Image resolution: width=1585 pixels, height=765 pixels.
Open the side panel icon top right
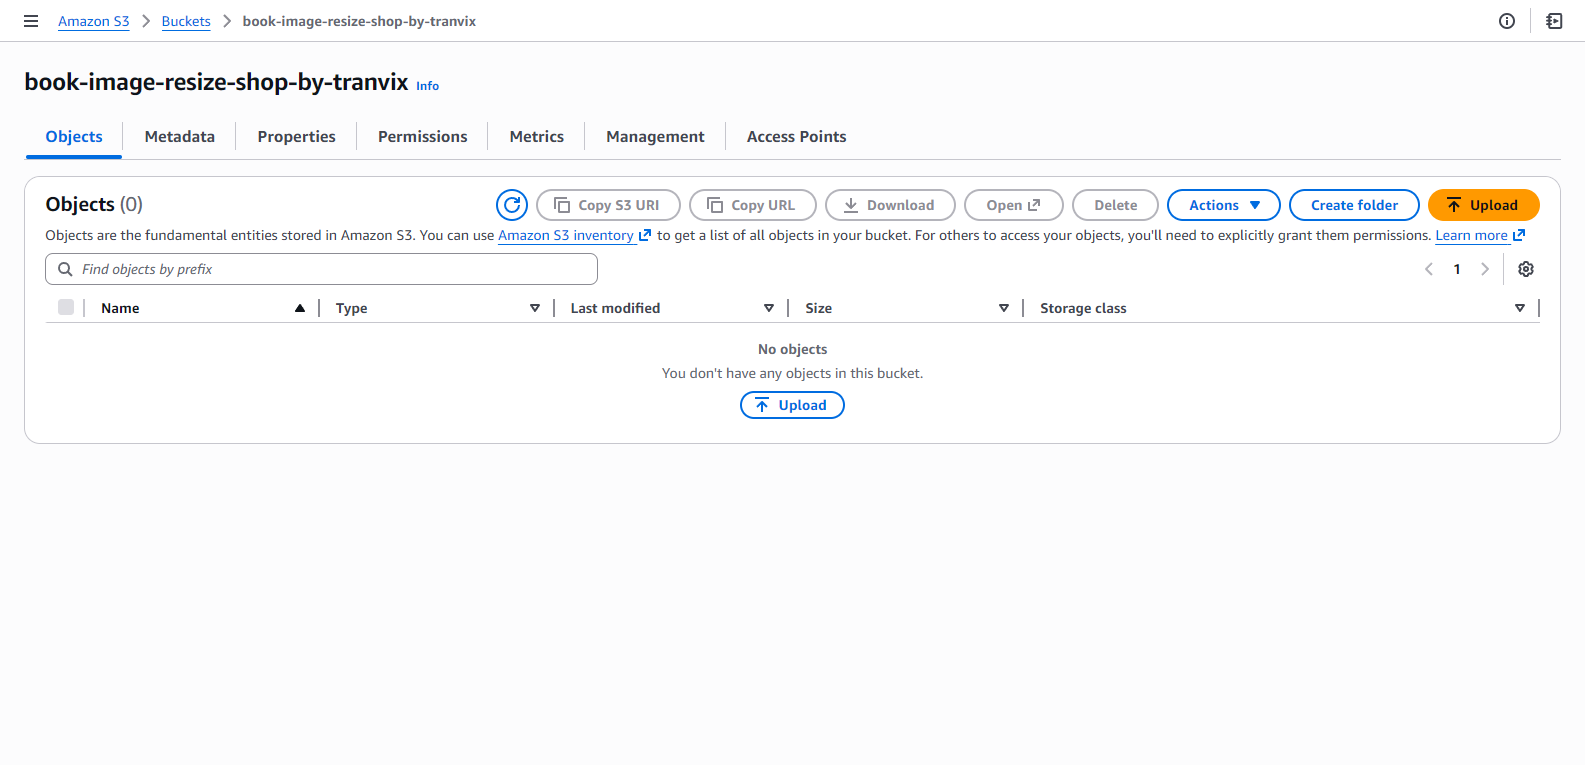(1554, 21)
